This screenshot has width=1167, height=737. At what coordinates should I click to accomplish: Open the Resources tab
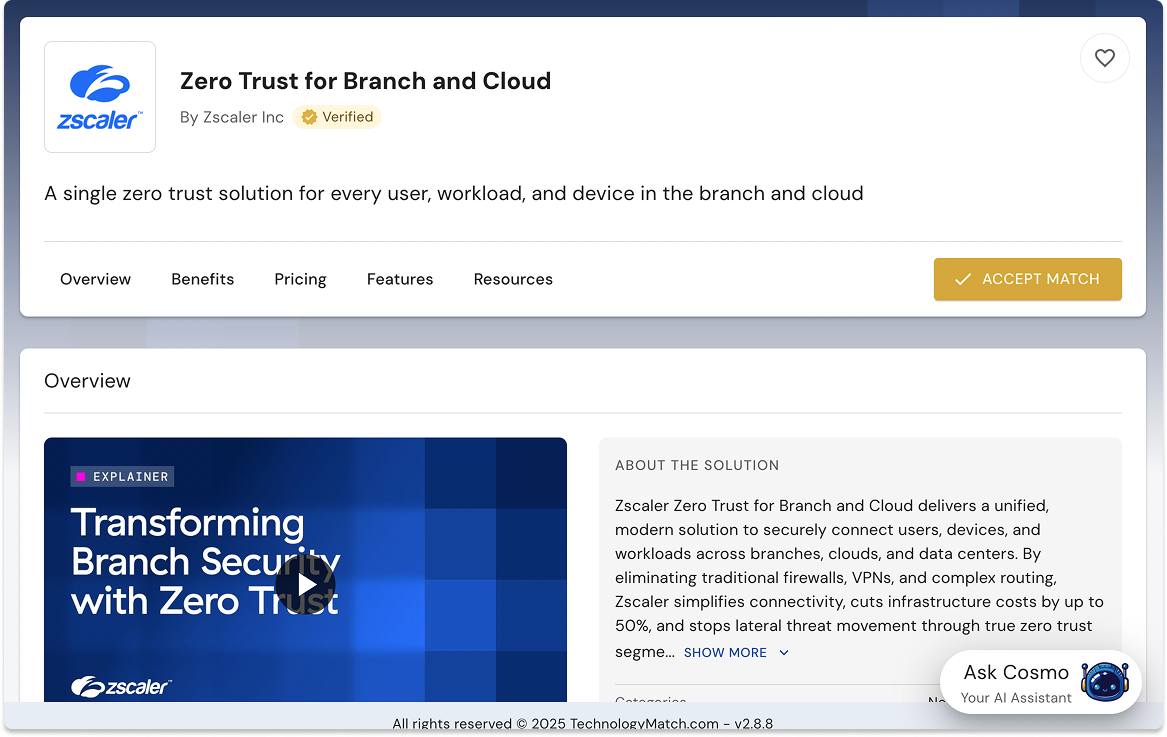(513, 279)
